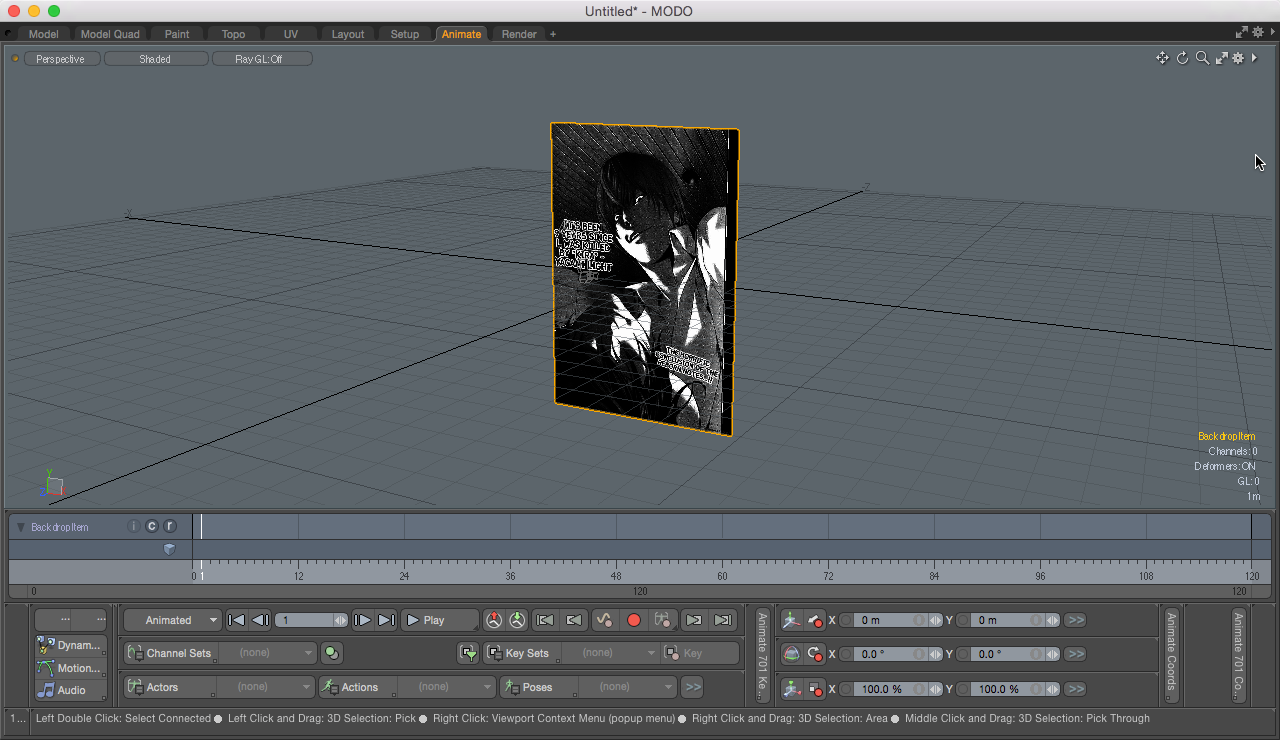Collapse the Backdrop Item timeline track
The image size is (1280, 740).
(20, 527)
